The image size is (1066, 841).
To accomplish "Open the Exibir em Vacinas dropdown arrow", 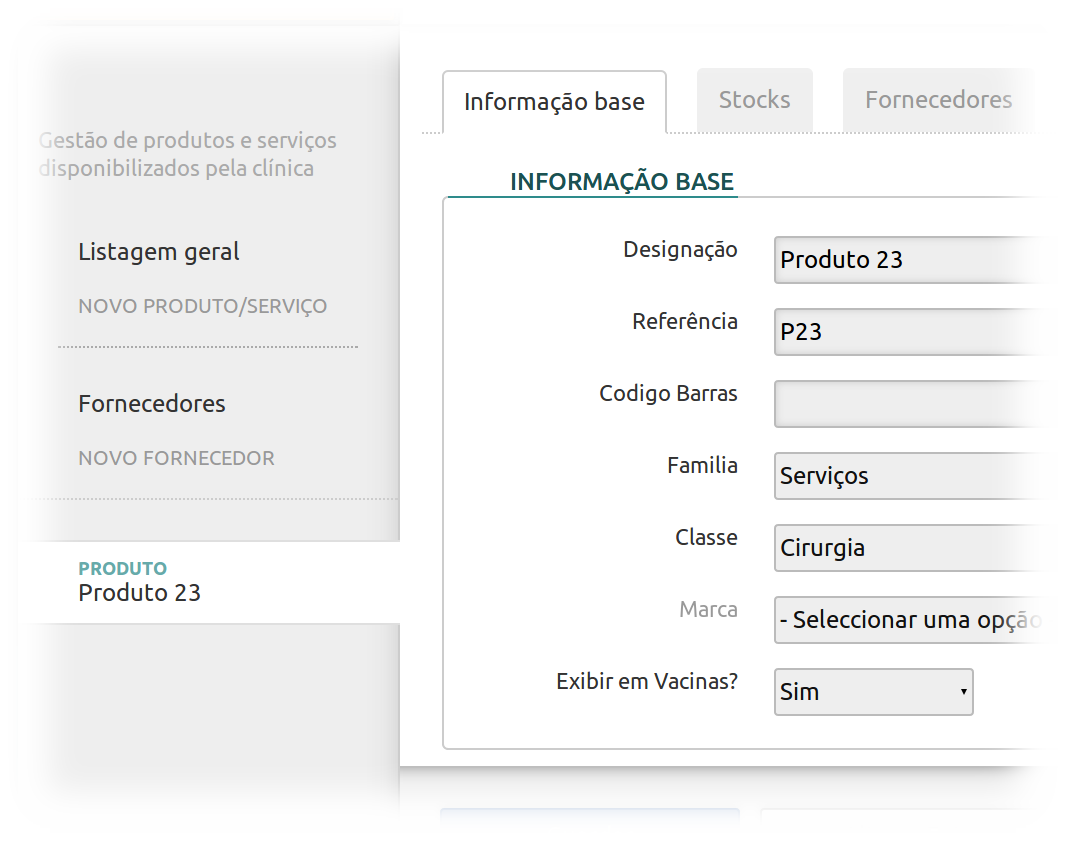I will point(963,692).
